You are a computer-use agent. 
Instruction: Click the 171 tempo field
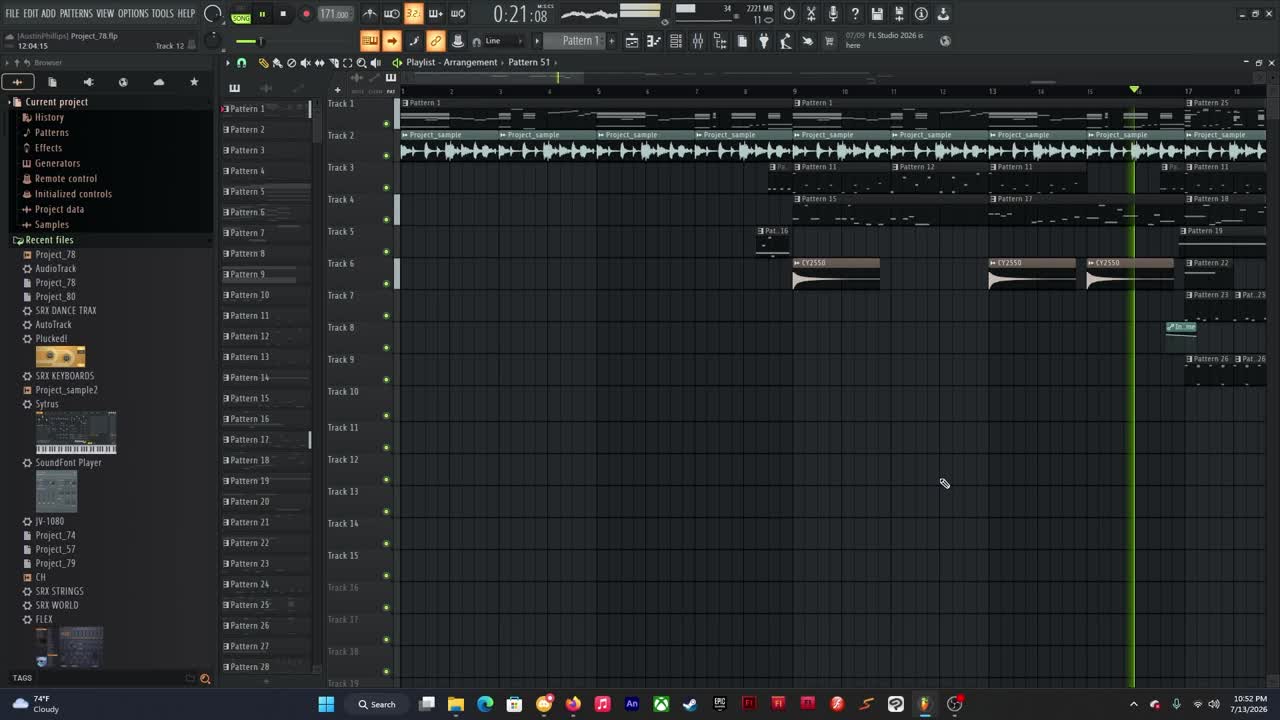pyautogui.click(x=334, y=14)
